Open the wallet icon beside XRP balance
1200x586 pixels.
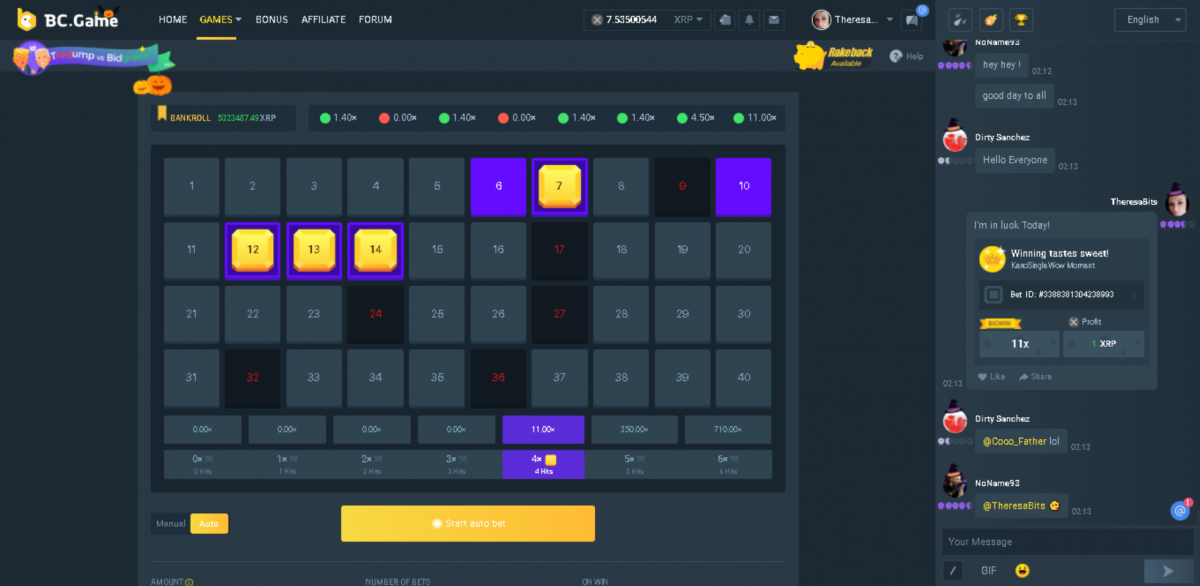tap(725, 20)
